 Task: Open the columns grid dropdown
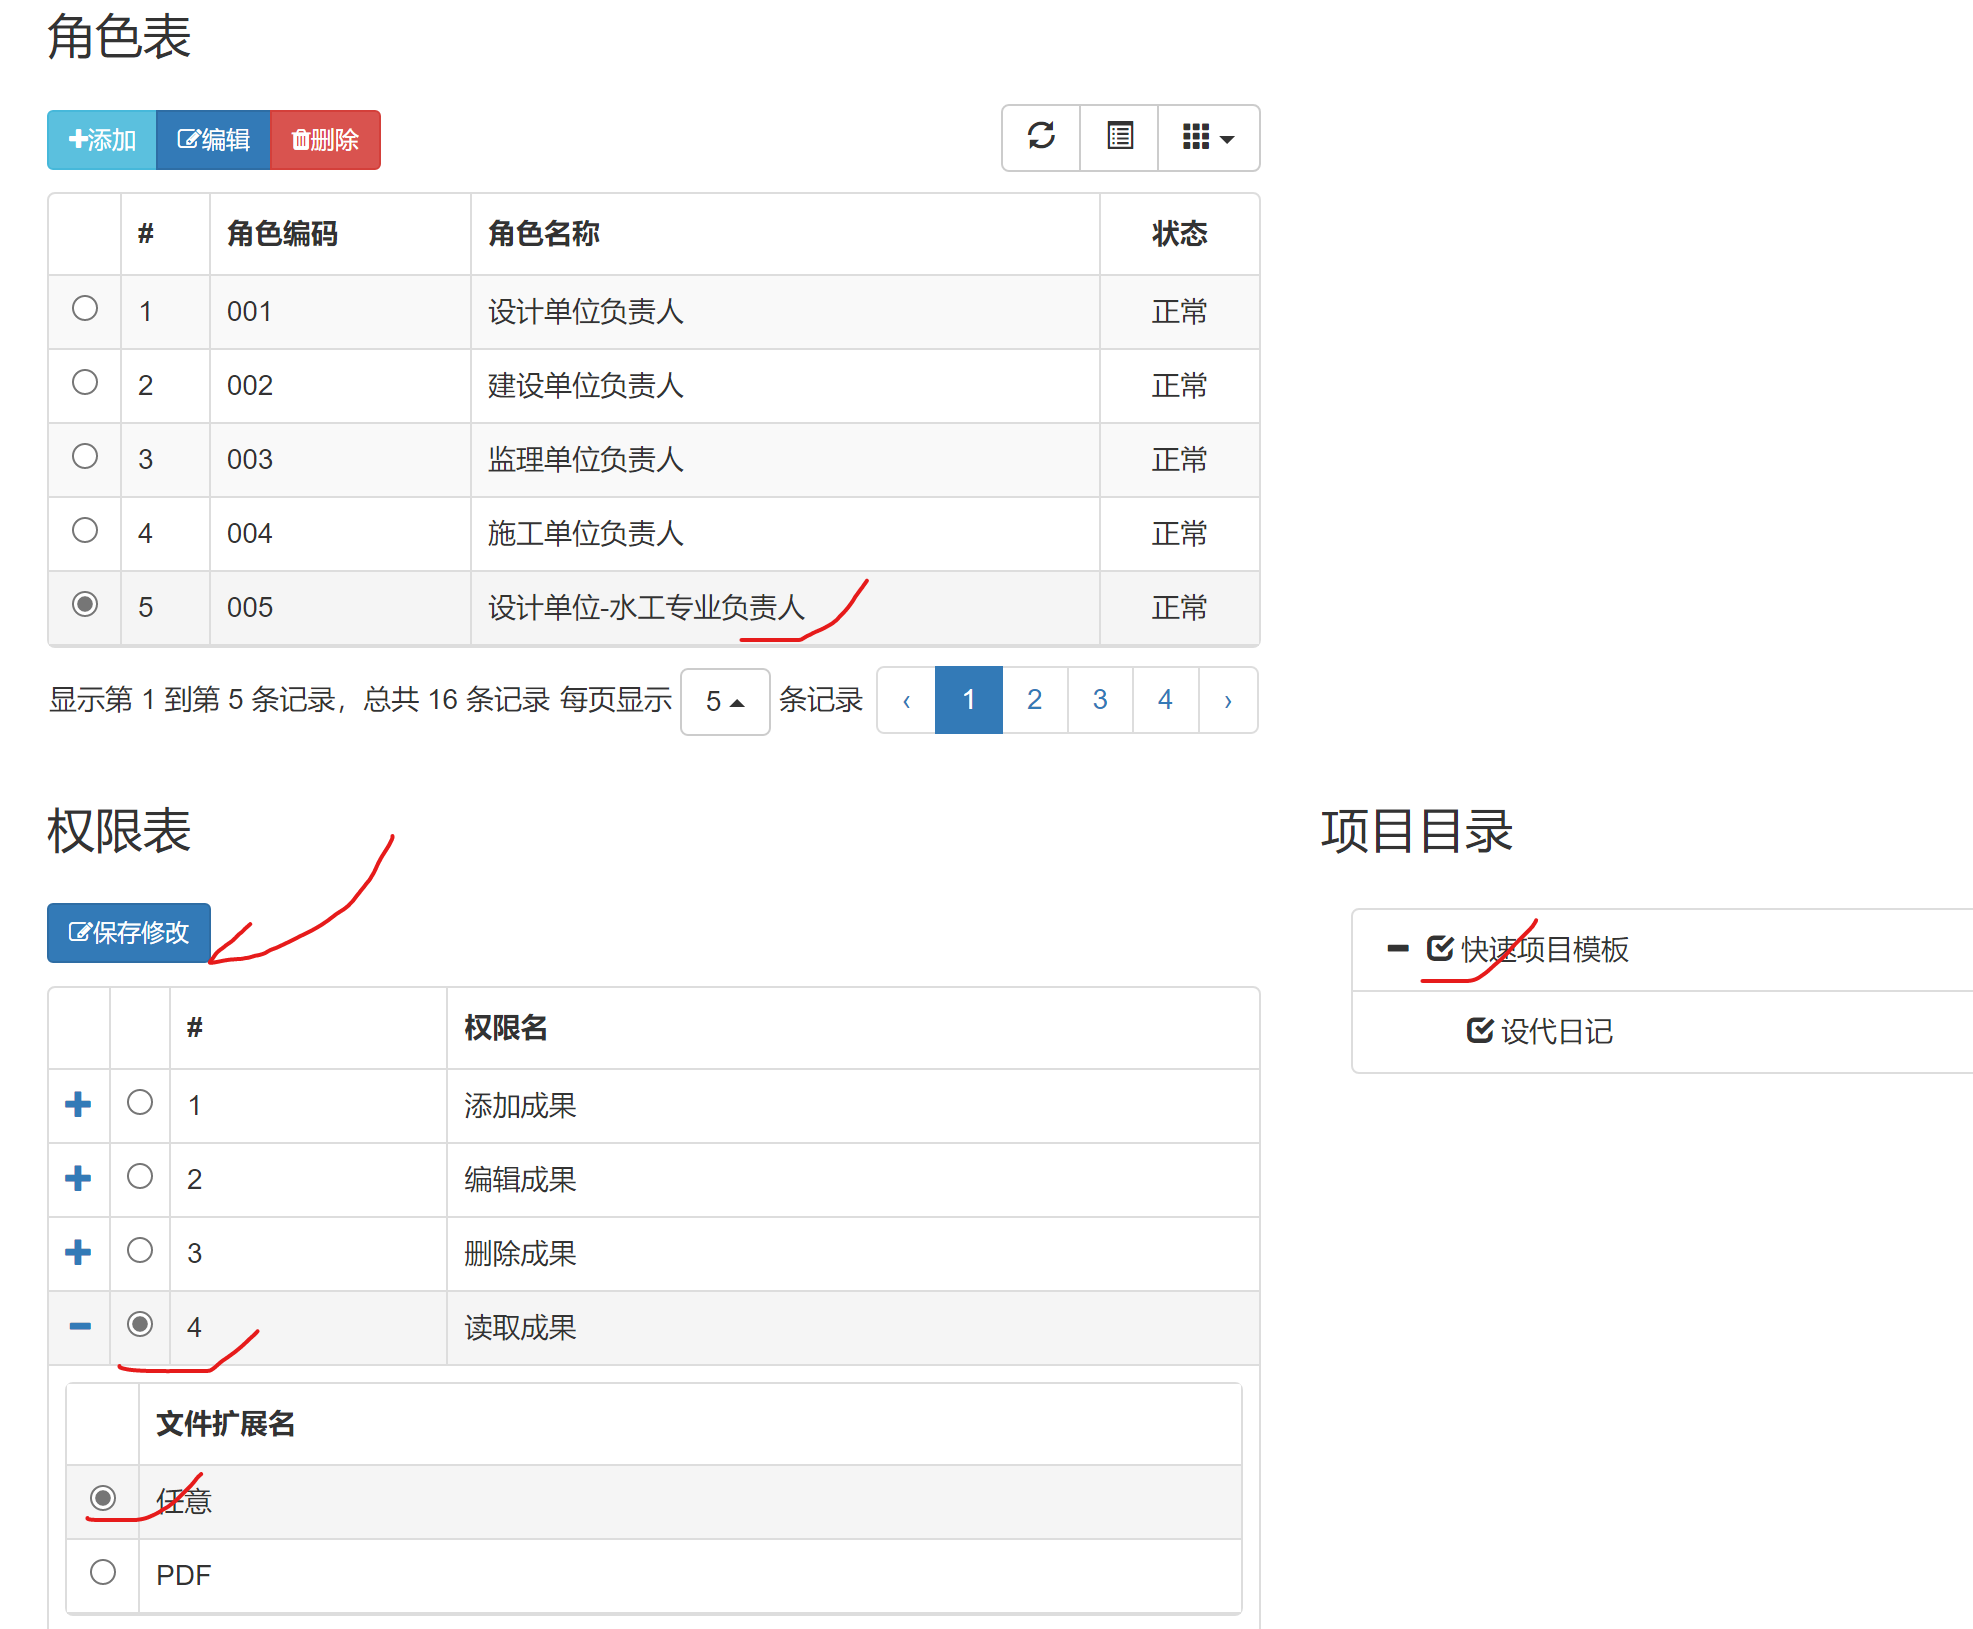1207,137
